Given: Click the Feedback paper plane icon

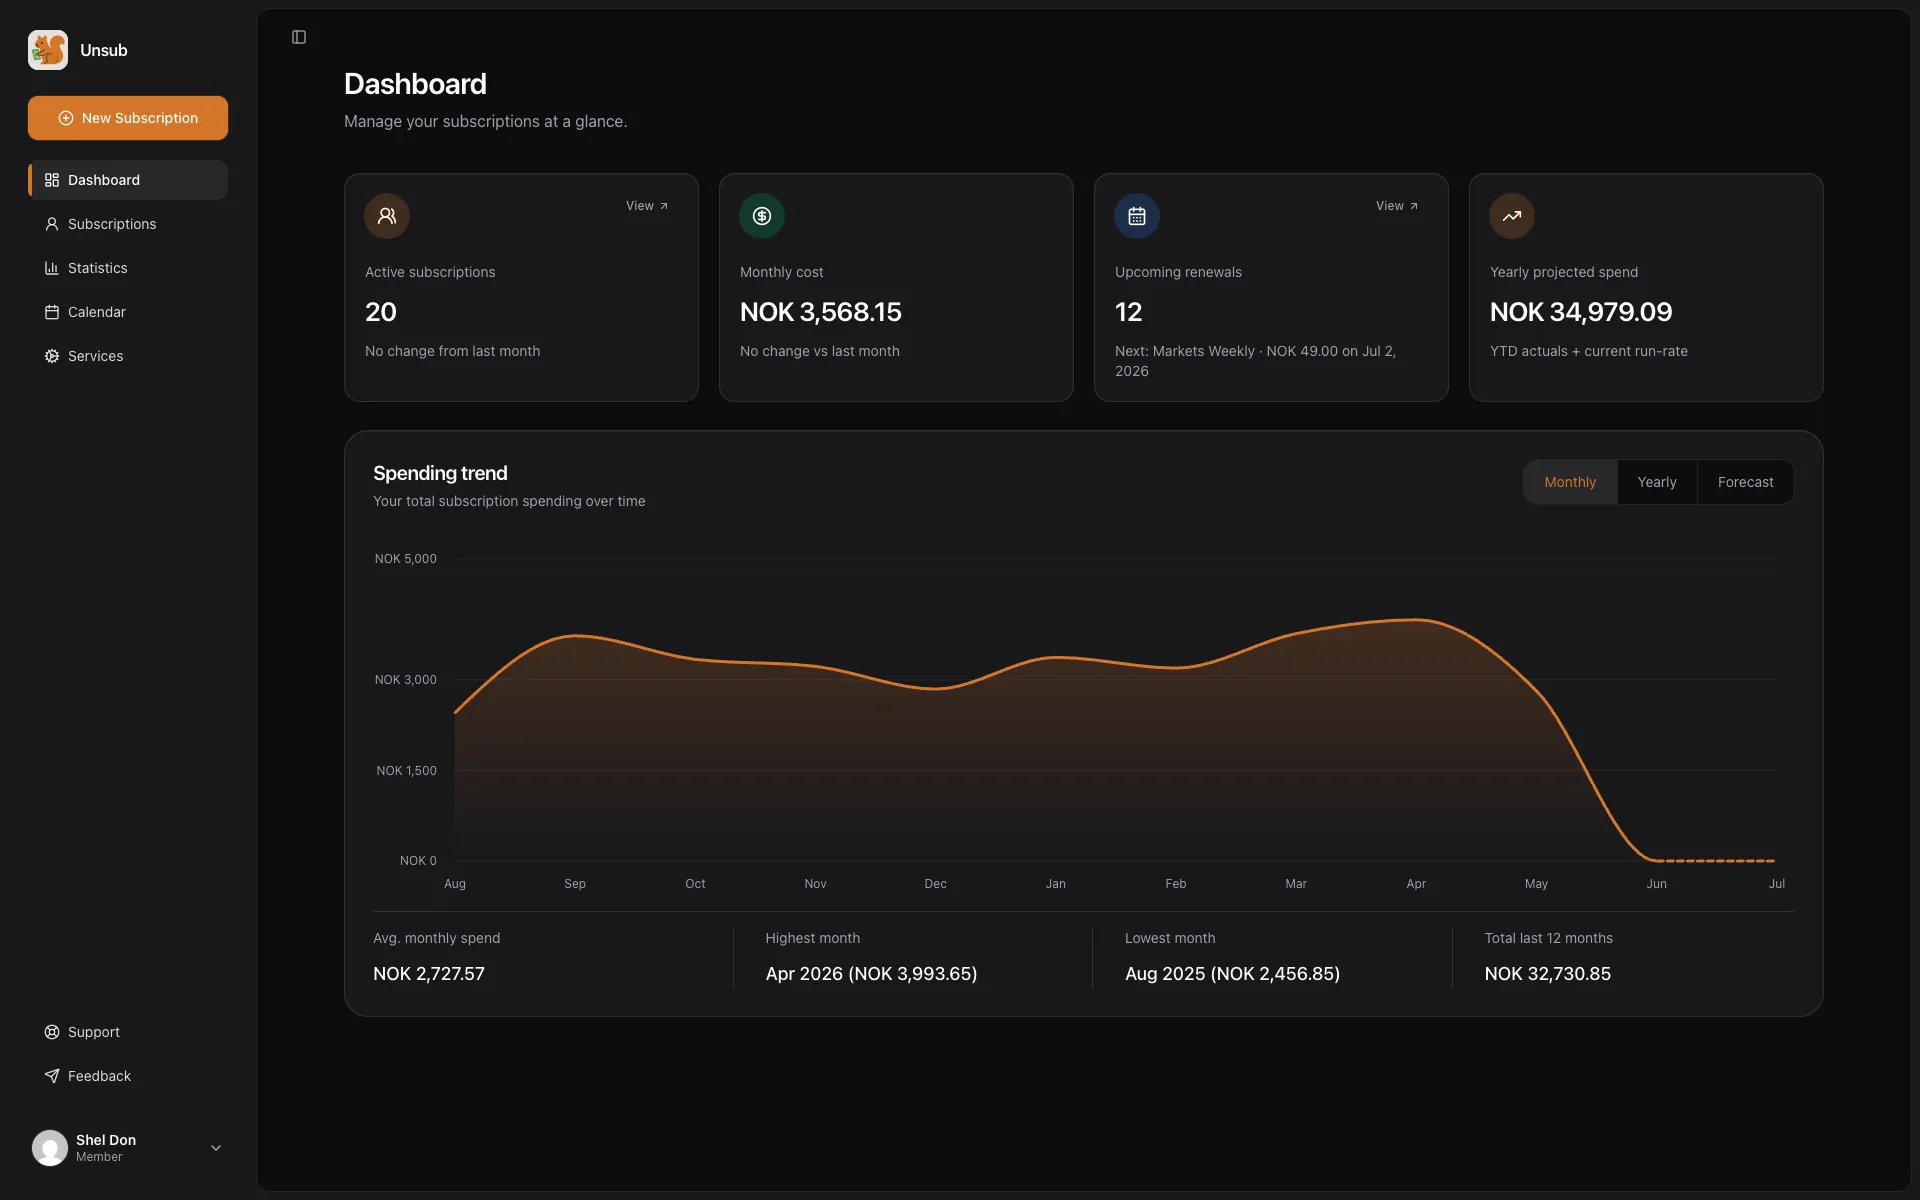Looking at the screenshot, I should coord(52,1076).
